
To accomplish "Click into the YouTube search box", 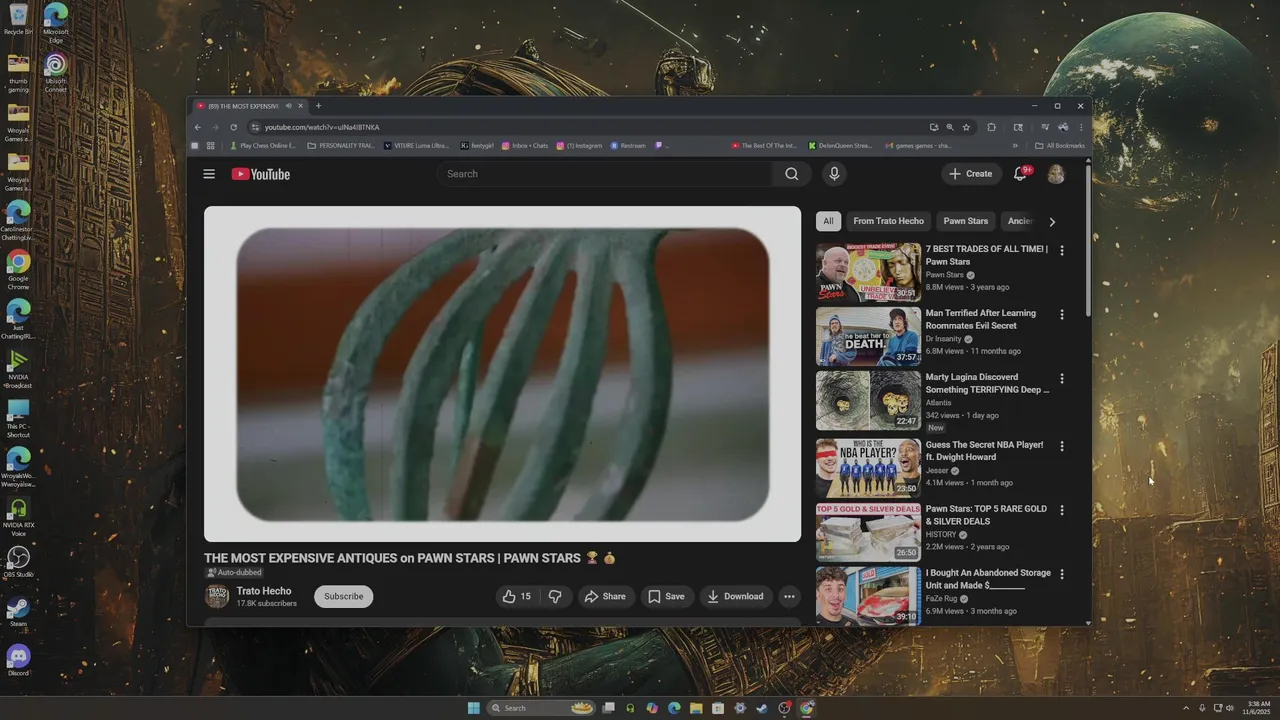I will coord(605,174).
